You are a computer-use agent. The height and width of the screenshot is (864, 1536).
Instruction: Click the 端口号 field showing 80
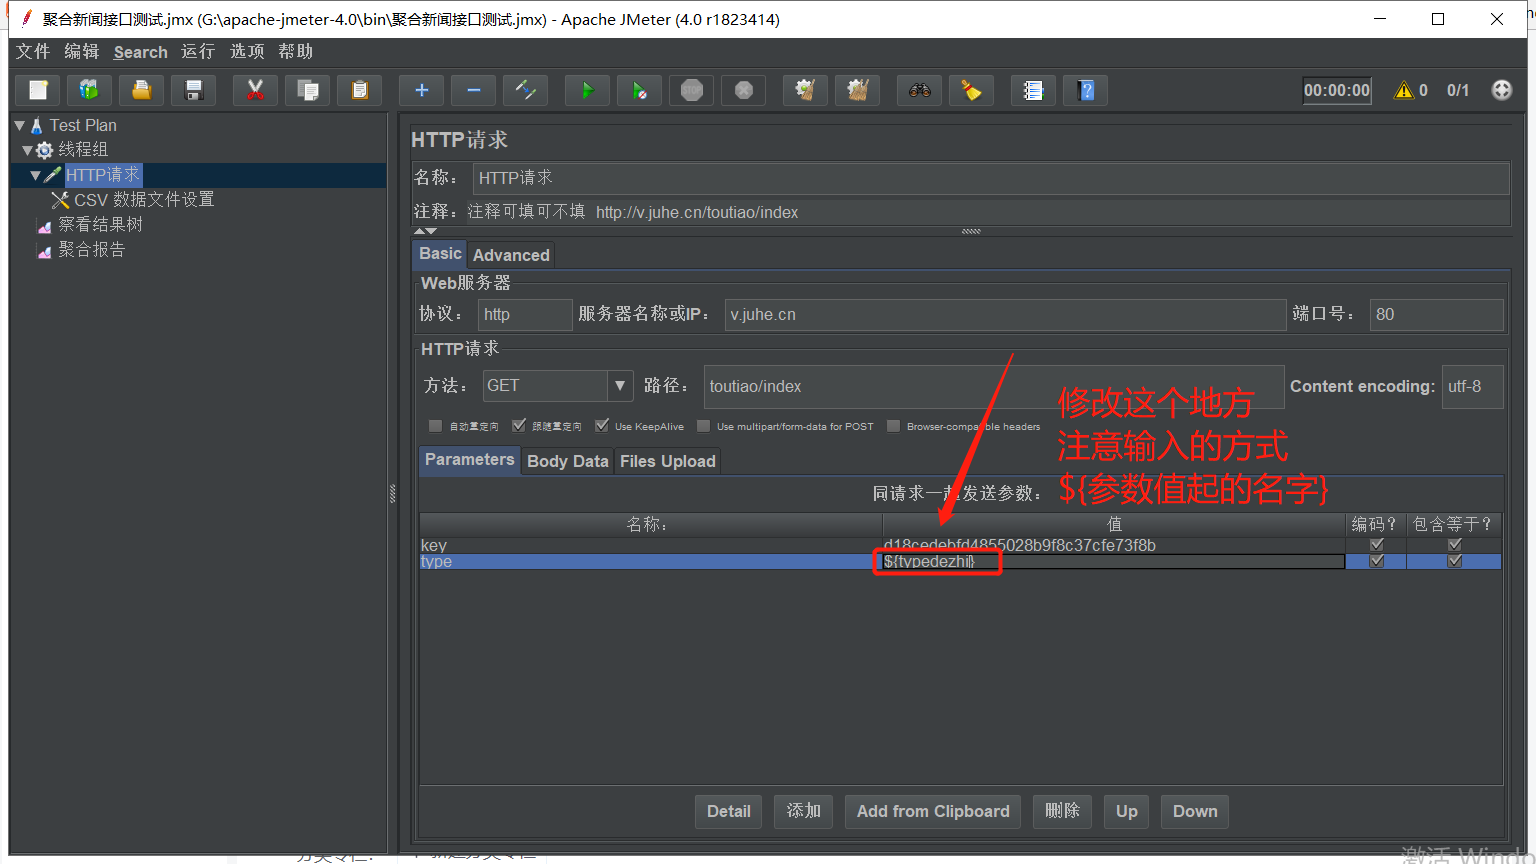pyautogui.click(x=1436, y=315)
